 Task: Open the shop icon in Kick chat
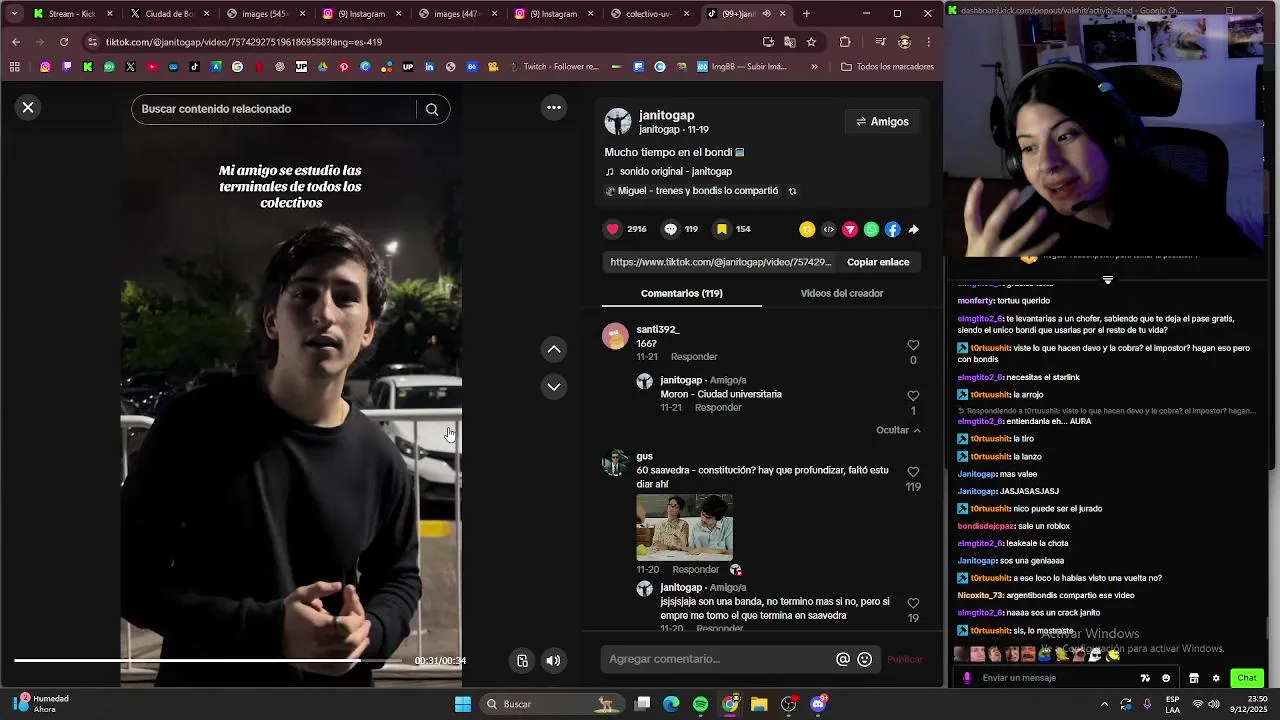coord(1194,678)
